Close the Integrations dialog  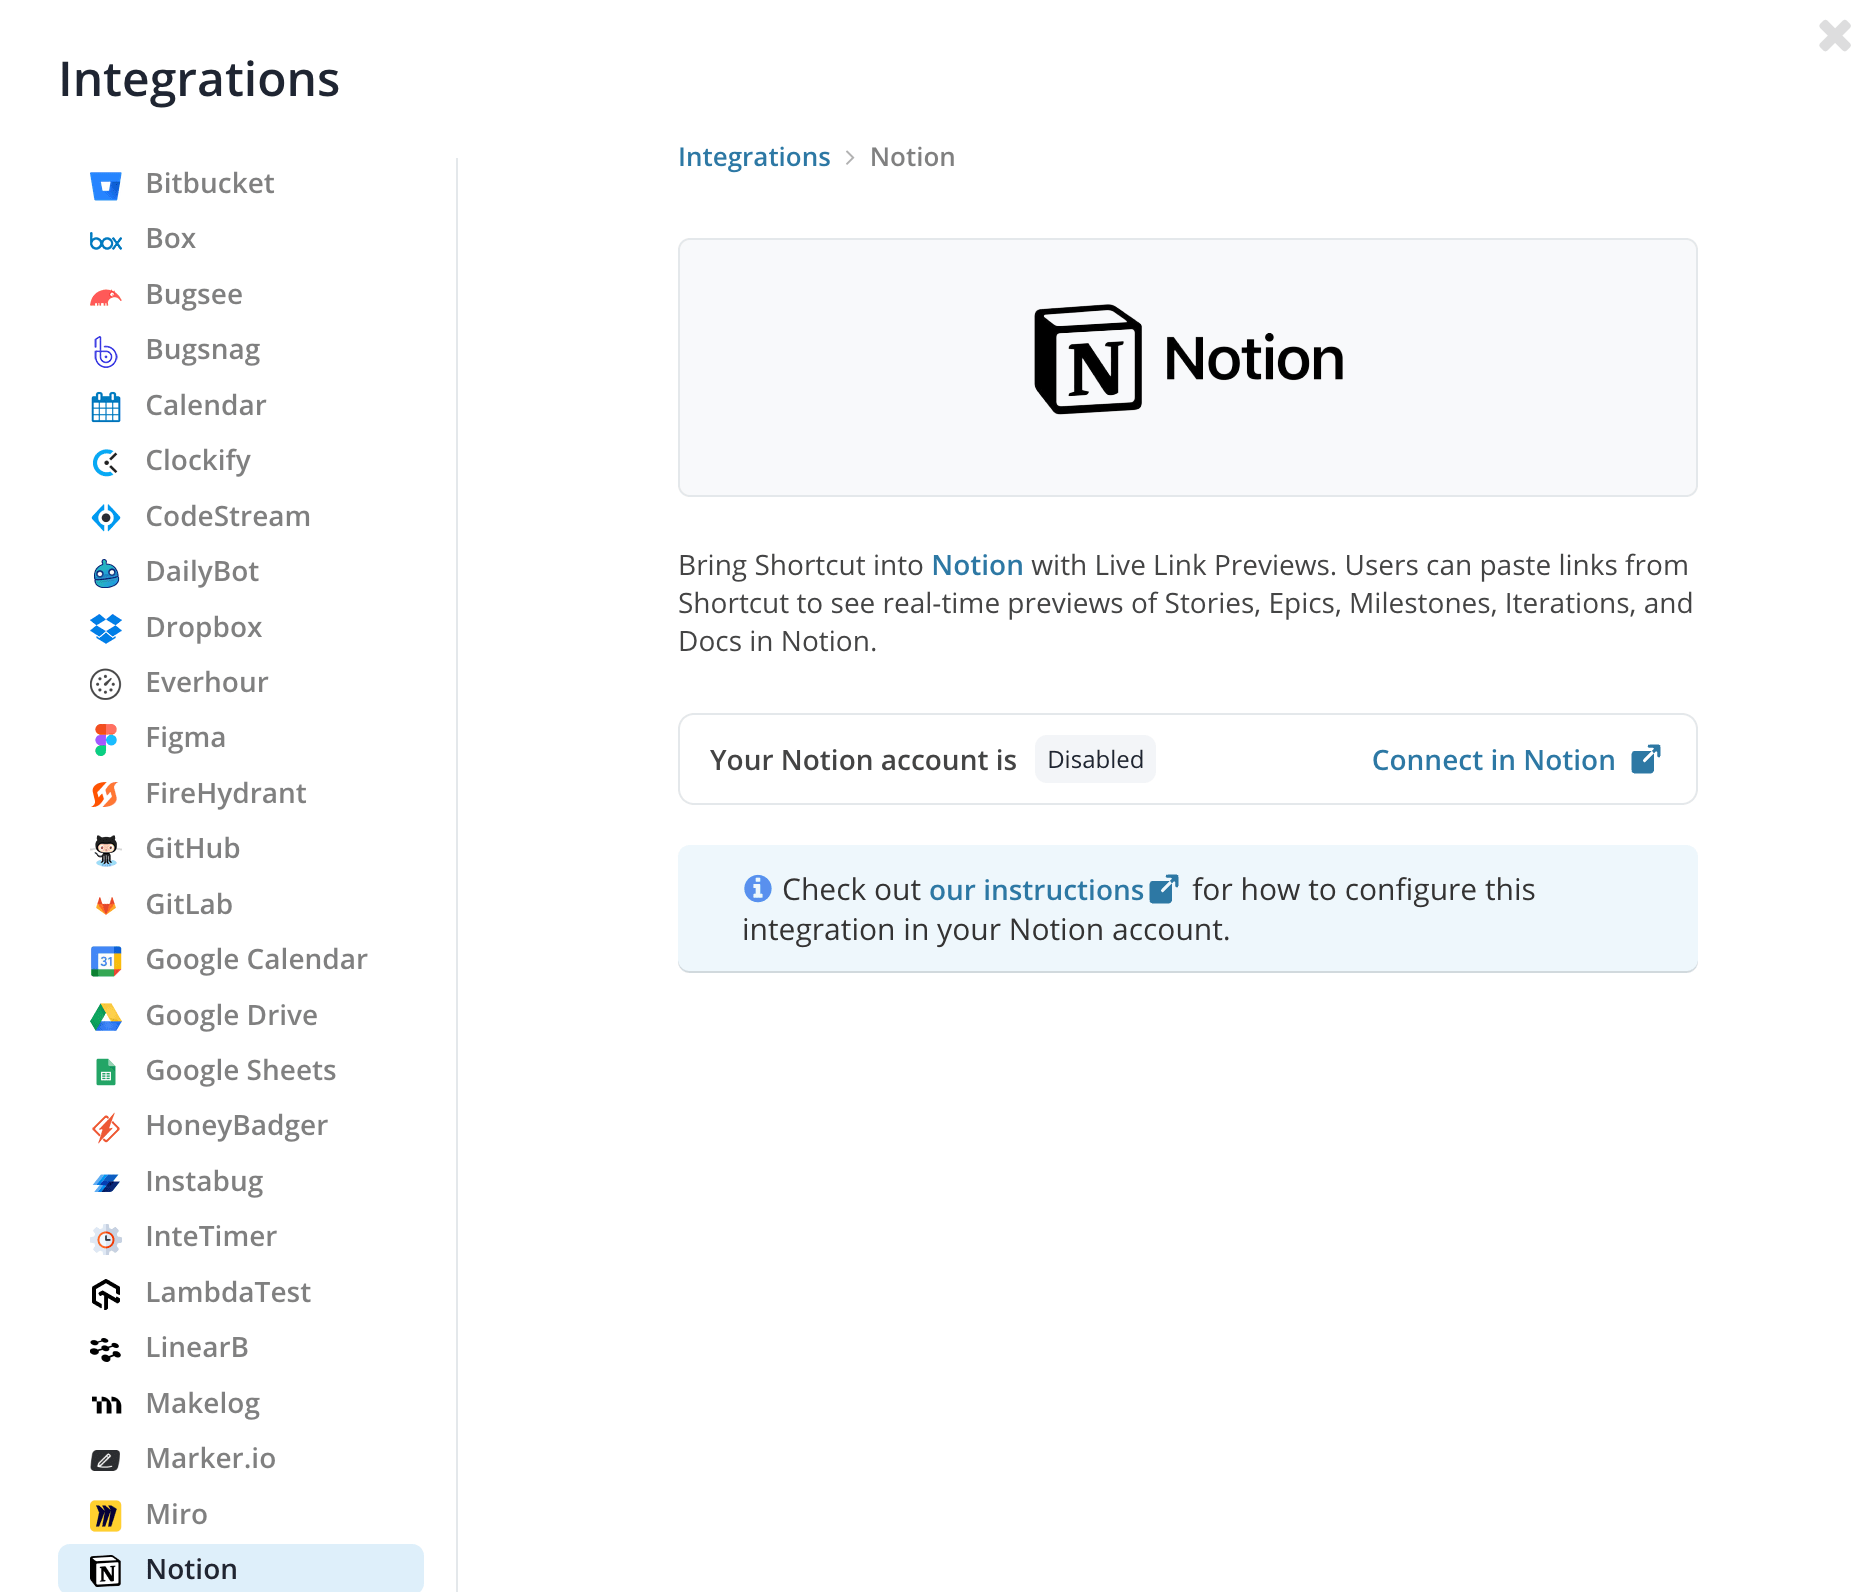coord(1835,36)
